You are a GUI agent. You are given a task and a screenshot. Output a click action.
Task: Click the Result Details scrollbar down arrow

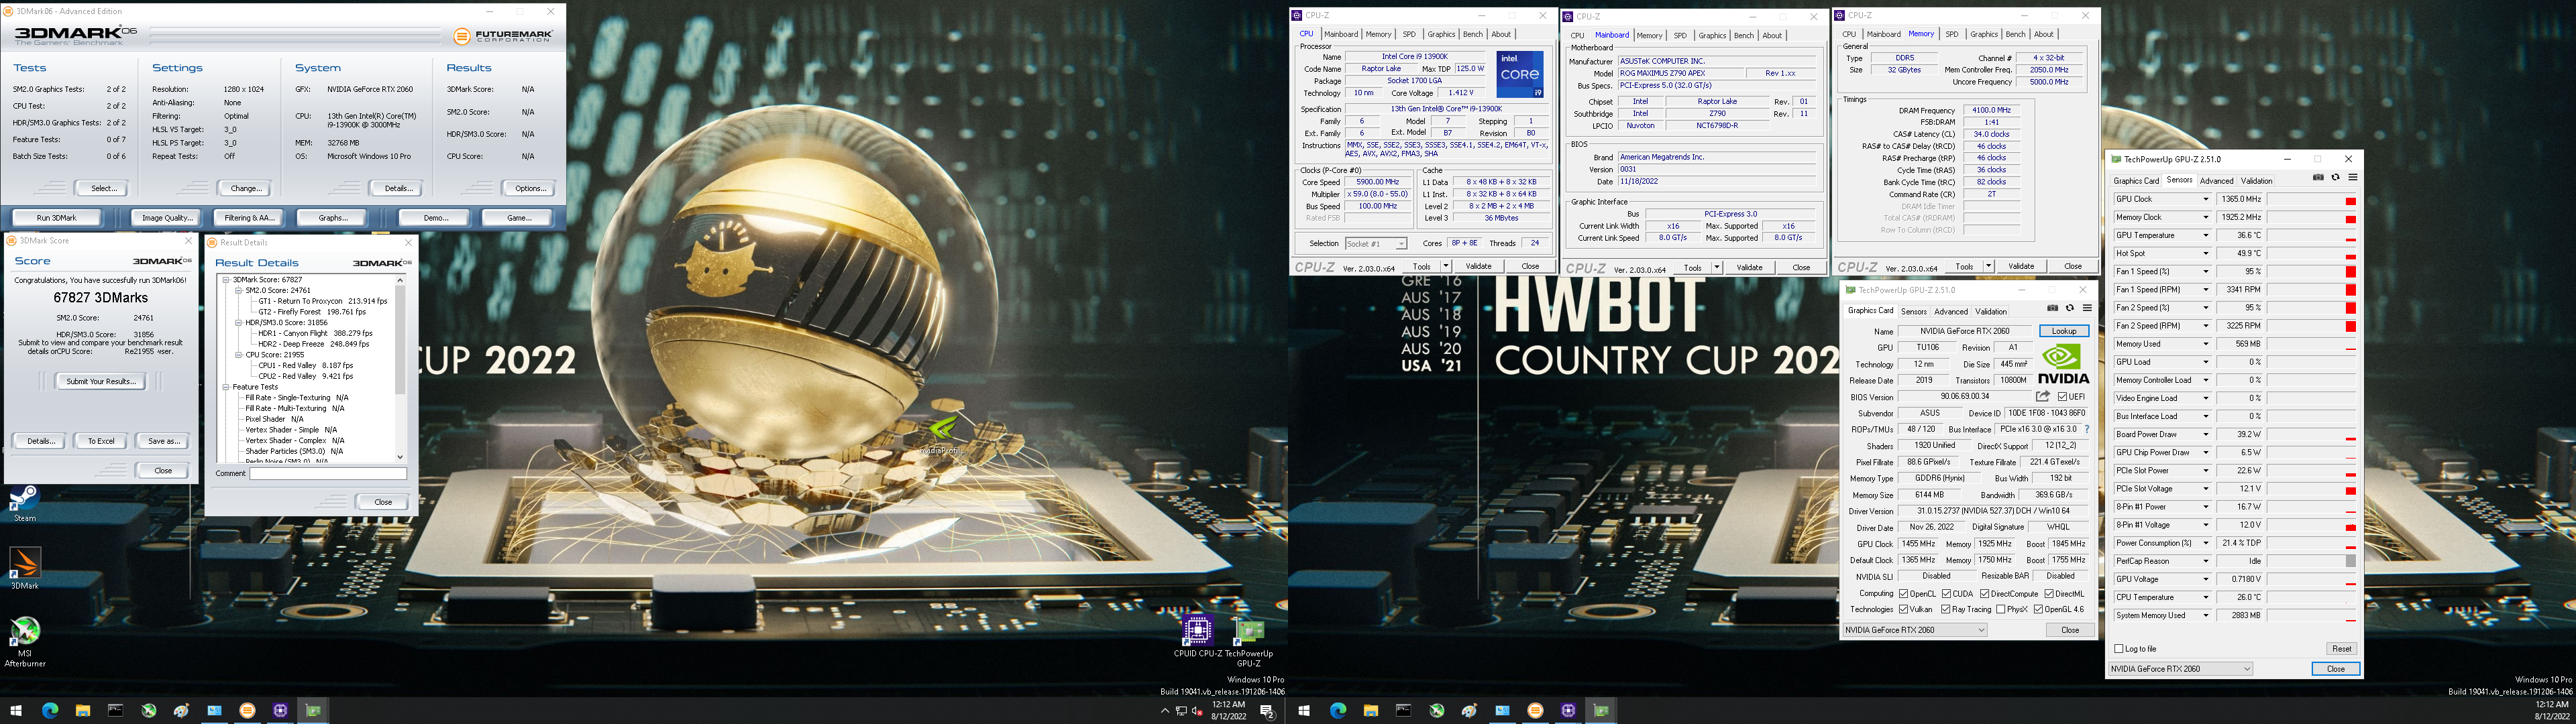tap(400, 457)
